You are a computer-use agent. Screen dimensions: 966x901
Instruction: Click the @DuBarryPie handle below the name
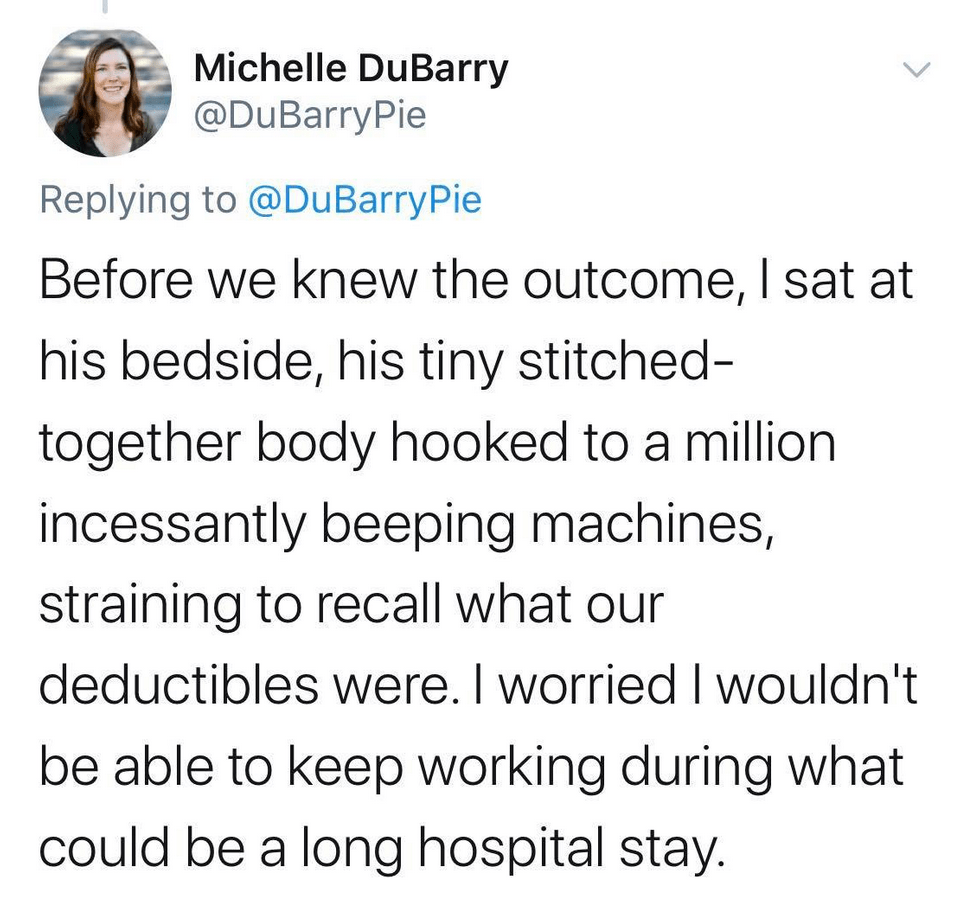click(x=310, y=116)
